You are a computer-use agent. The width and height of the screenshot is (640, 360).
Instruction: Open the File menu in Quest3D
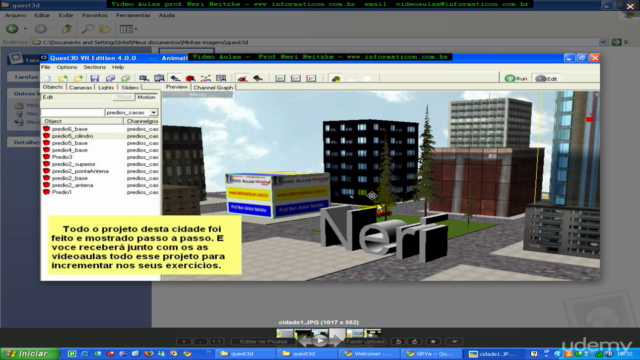(x=46, y=67)
